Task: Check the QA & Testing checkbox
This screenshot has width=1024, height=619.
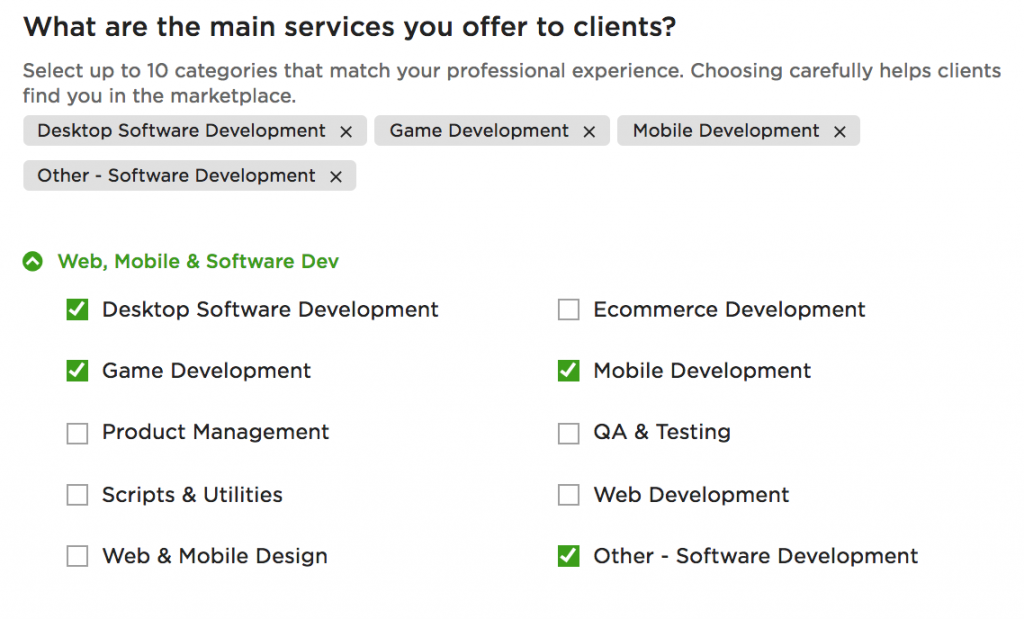Action: [x=568, y=433]
